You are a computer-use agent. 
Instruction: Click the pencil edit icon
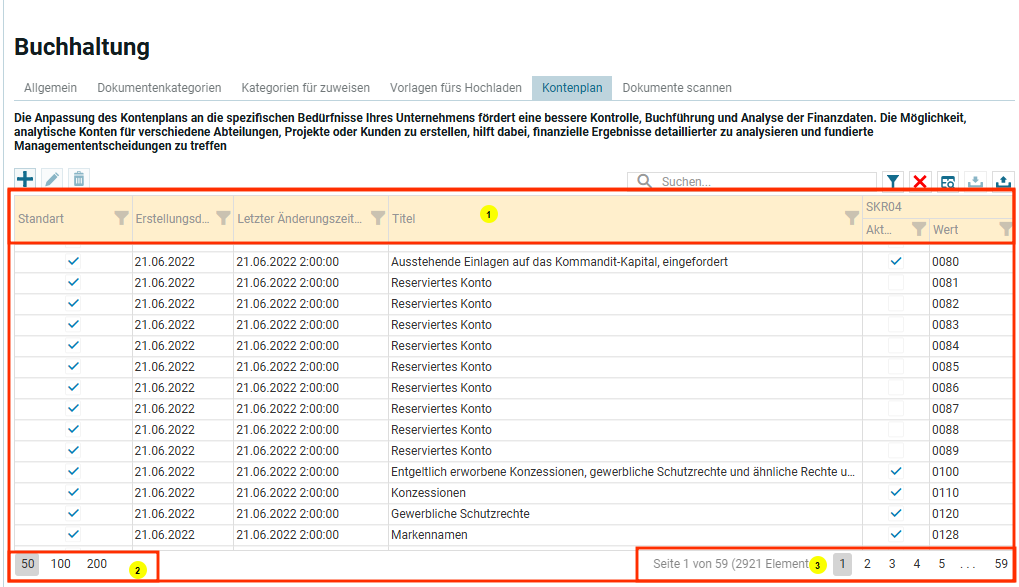[x=52, y=179]
